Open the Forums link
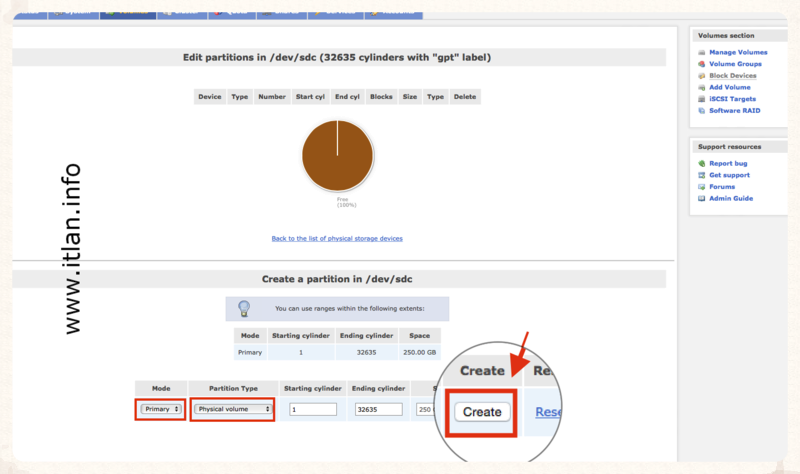The height and width of the screenshot is (474, 800). (x=722, y=187)
